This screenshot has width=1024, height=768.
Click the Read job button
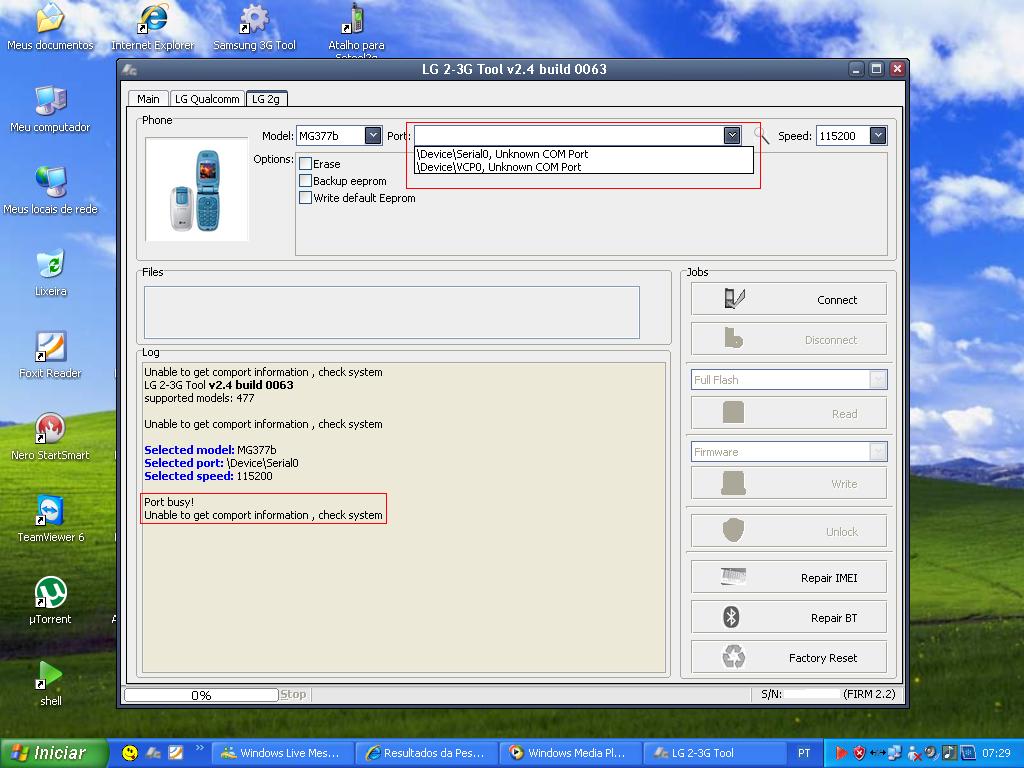[789, 413]
